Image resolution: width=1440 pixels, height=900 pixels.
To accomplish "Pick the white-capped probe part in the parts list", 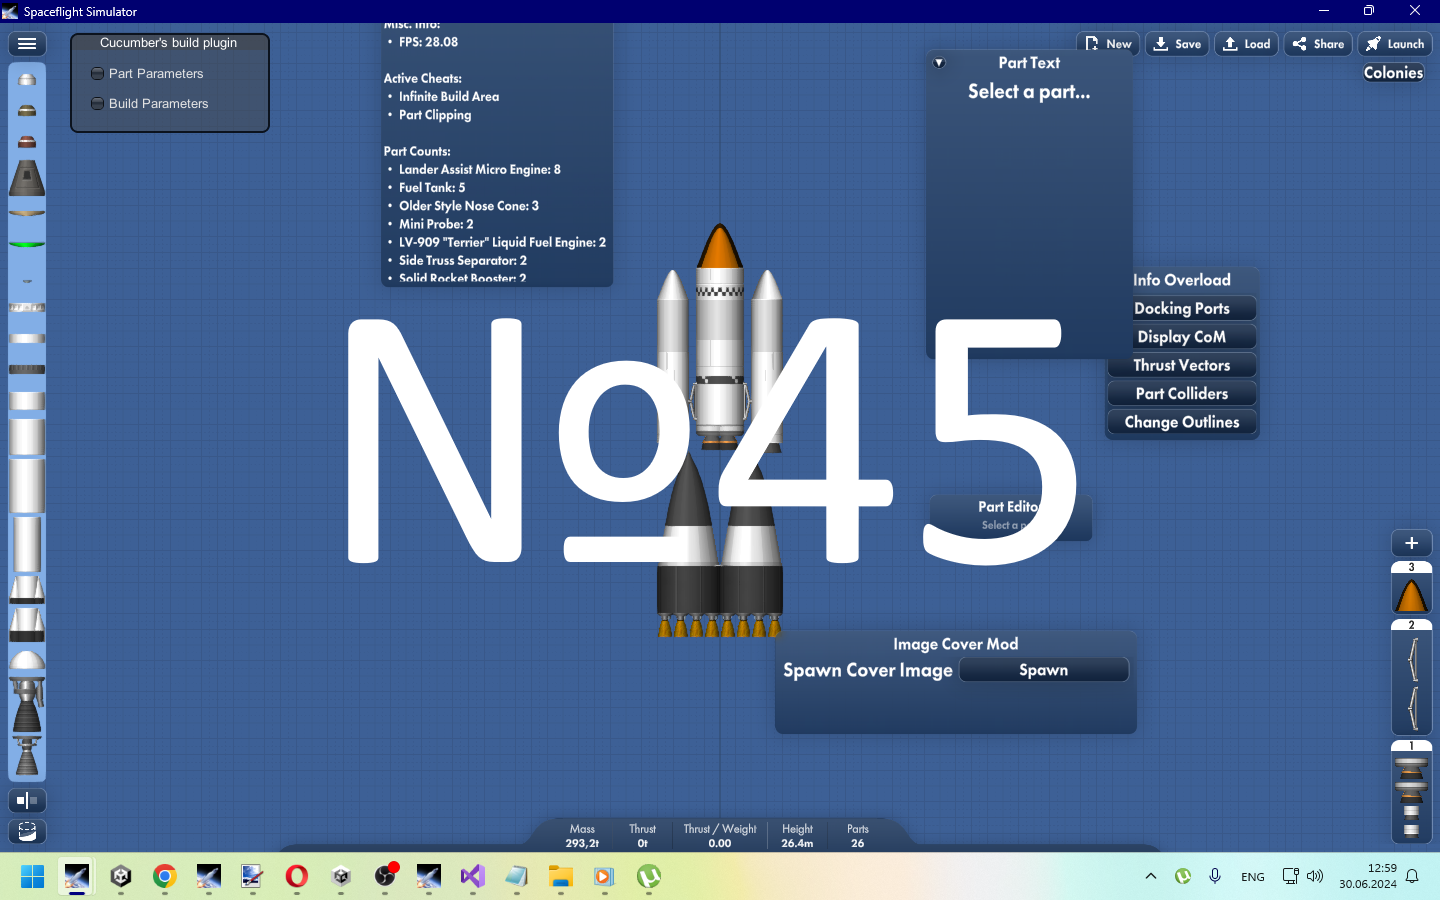I will pyautogui.click(x=27, y=79).
